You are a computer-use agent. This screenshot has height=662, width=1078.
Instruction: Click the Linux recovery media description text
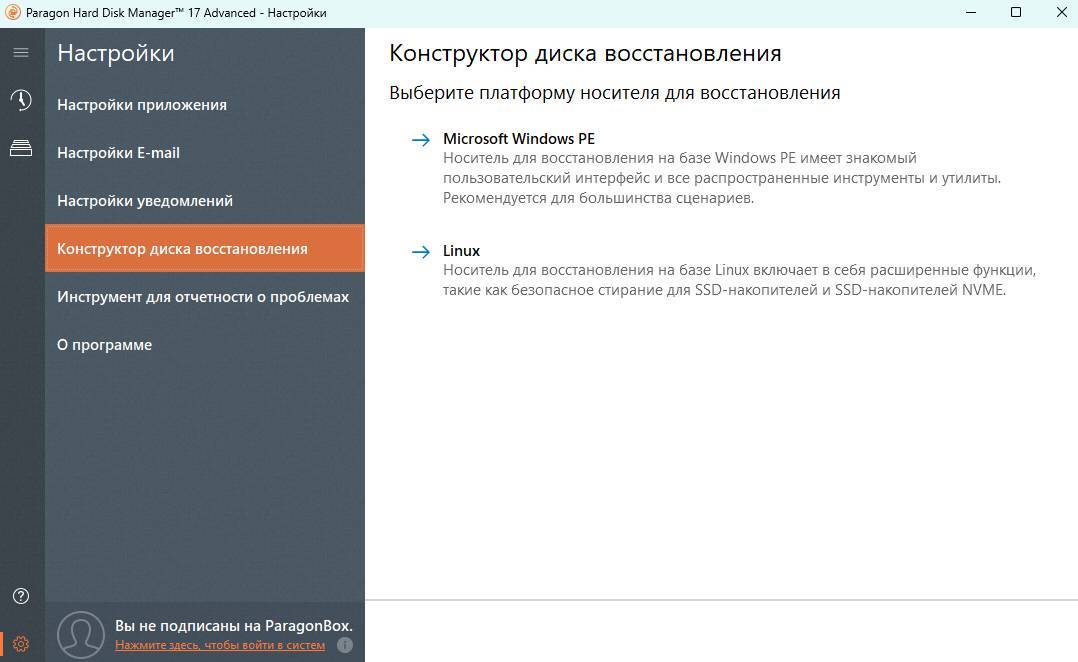739,280
